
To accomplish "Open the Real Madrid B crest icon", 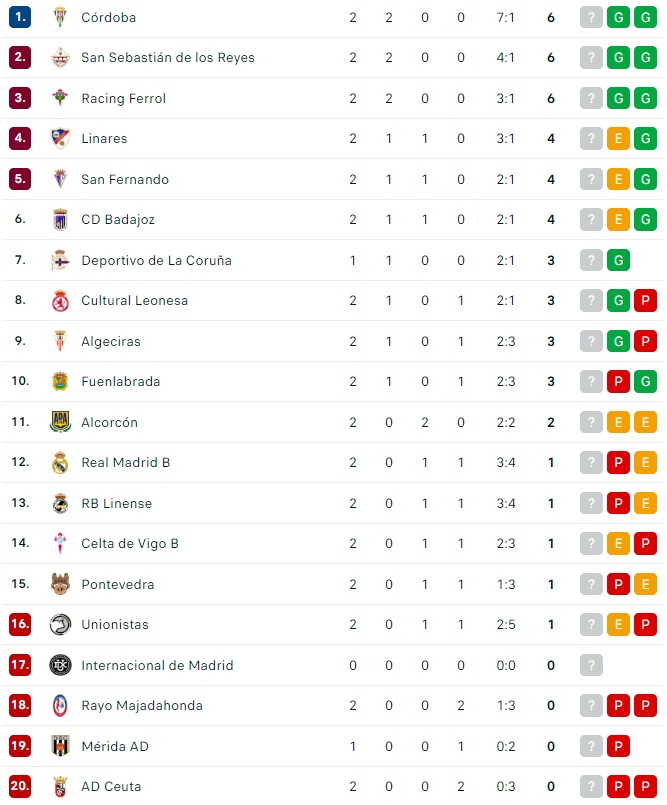I will [x=60, y=462].
